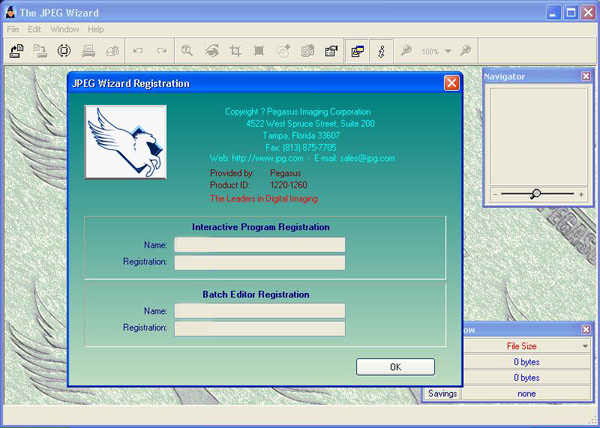This screenshot has height=428, width=600.
Task: Click the Interactive Program Name field
Action: 259,245
